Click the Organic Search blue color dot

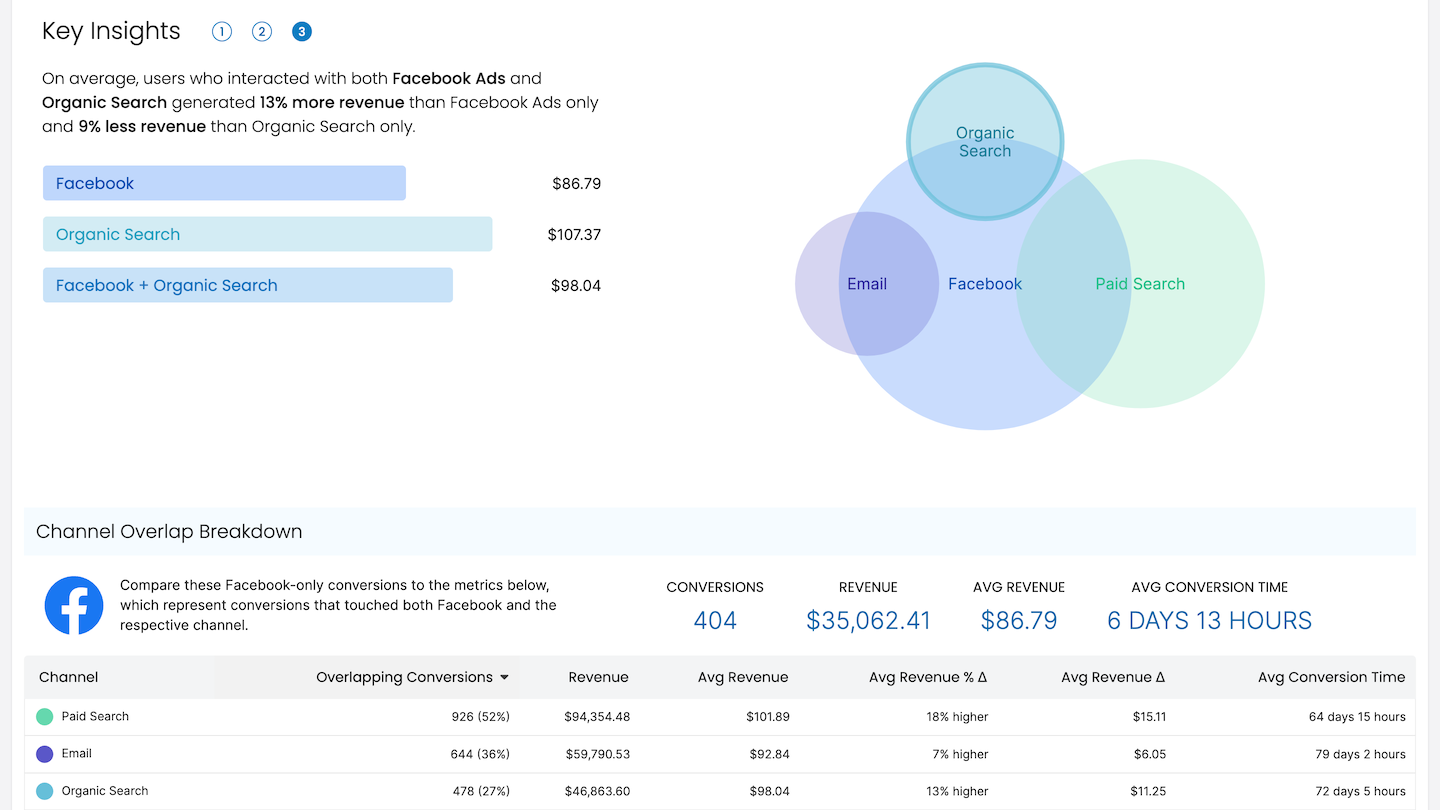[x=44, y=791]
